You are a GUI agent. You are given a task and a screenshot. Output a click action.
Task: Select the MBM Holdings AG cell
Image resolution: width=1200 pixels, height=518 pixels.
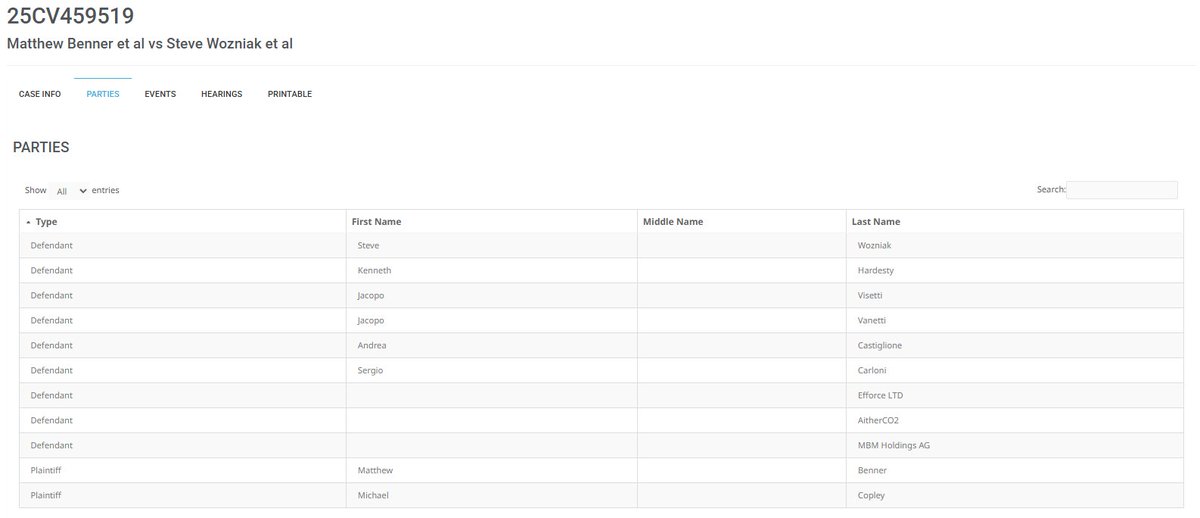pos(1015,446)
